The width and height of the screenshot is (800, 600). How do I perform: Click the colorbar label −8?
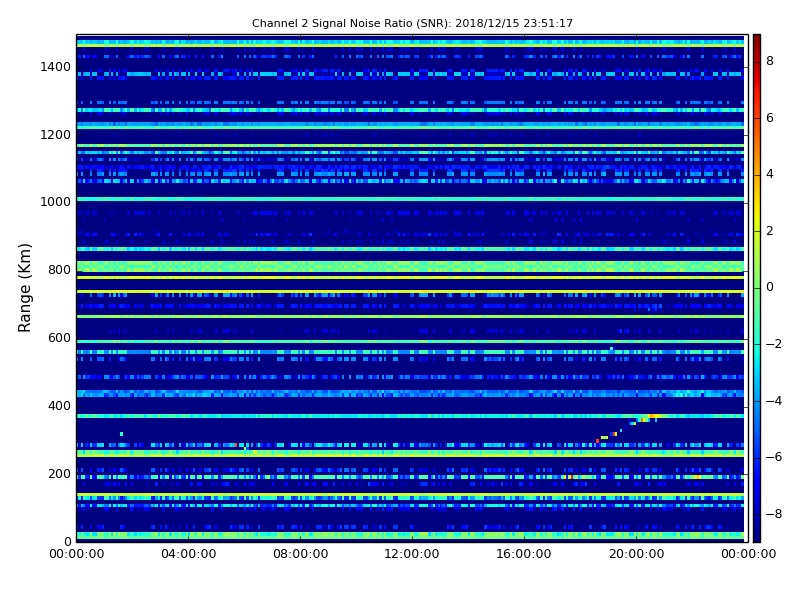(x=774, y=514)
